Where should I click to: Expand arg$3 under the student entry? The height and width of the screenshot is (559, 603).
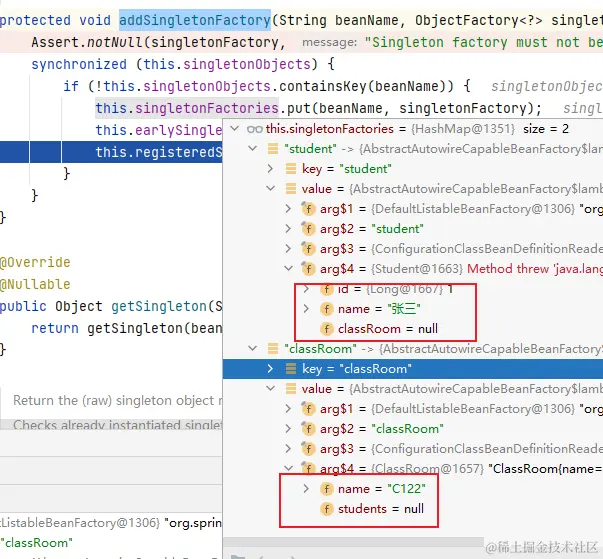288,249
